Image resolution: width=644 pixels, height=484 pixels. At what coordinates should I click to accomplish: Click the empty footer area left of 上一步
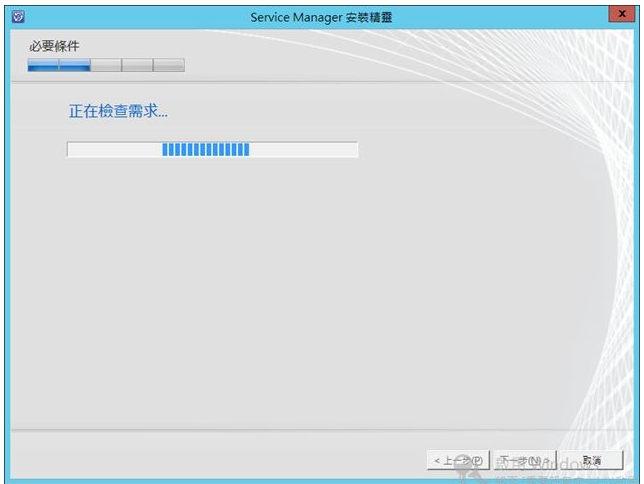coord(200,459)
